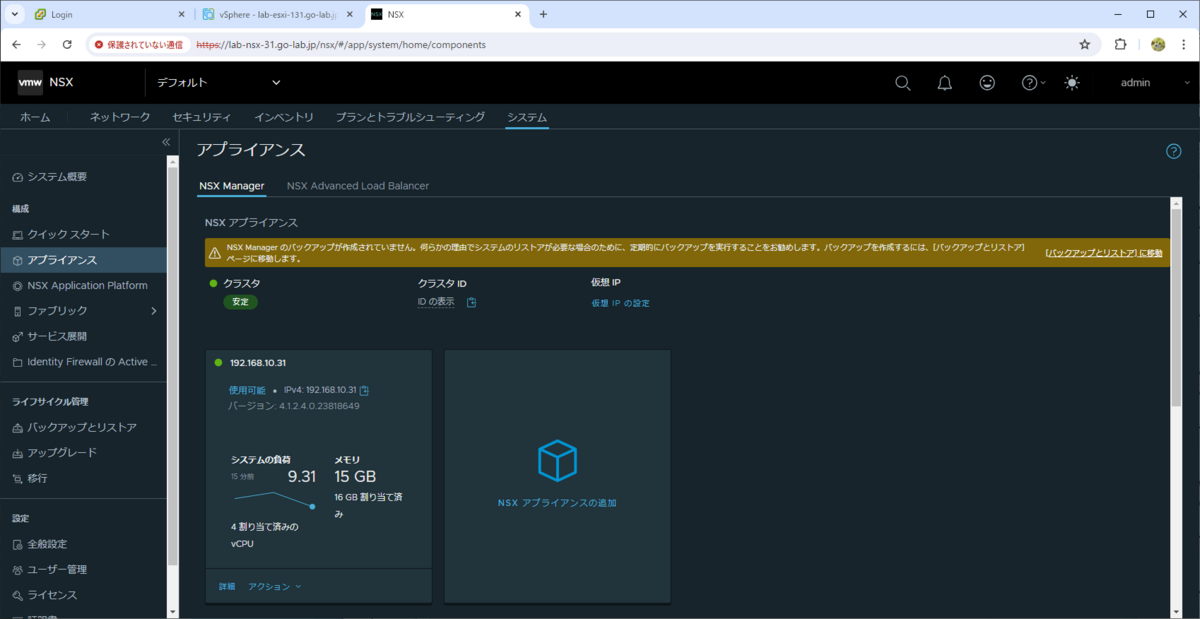Open a new browser tab plus button

[543, 14]
